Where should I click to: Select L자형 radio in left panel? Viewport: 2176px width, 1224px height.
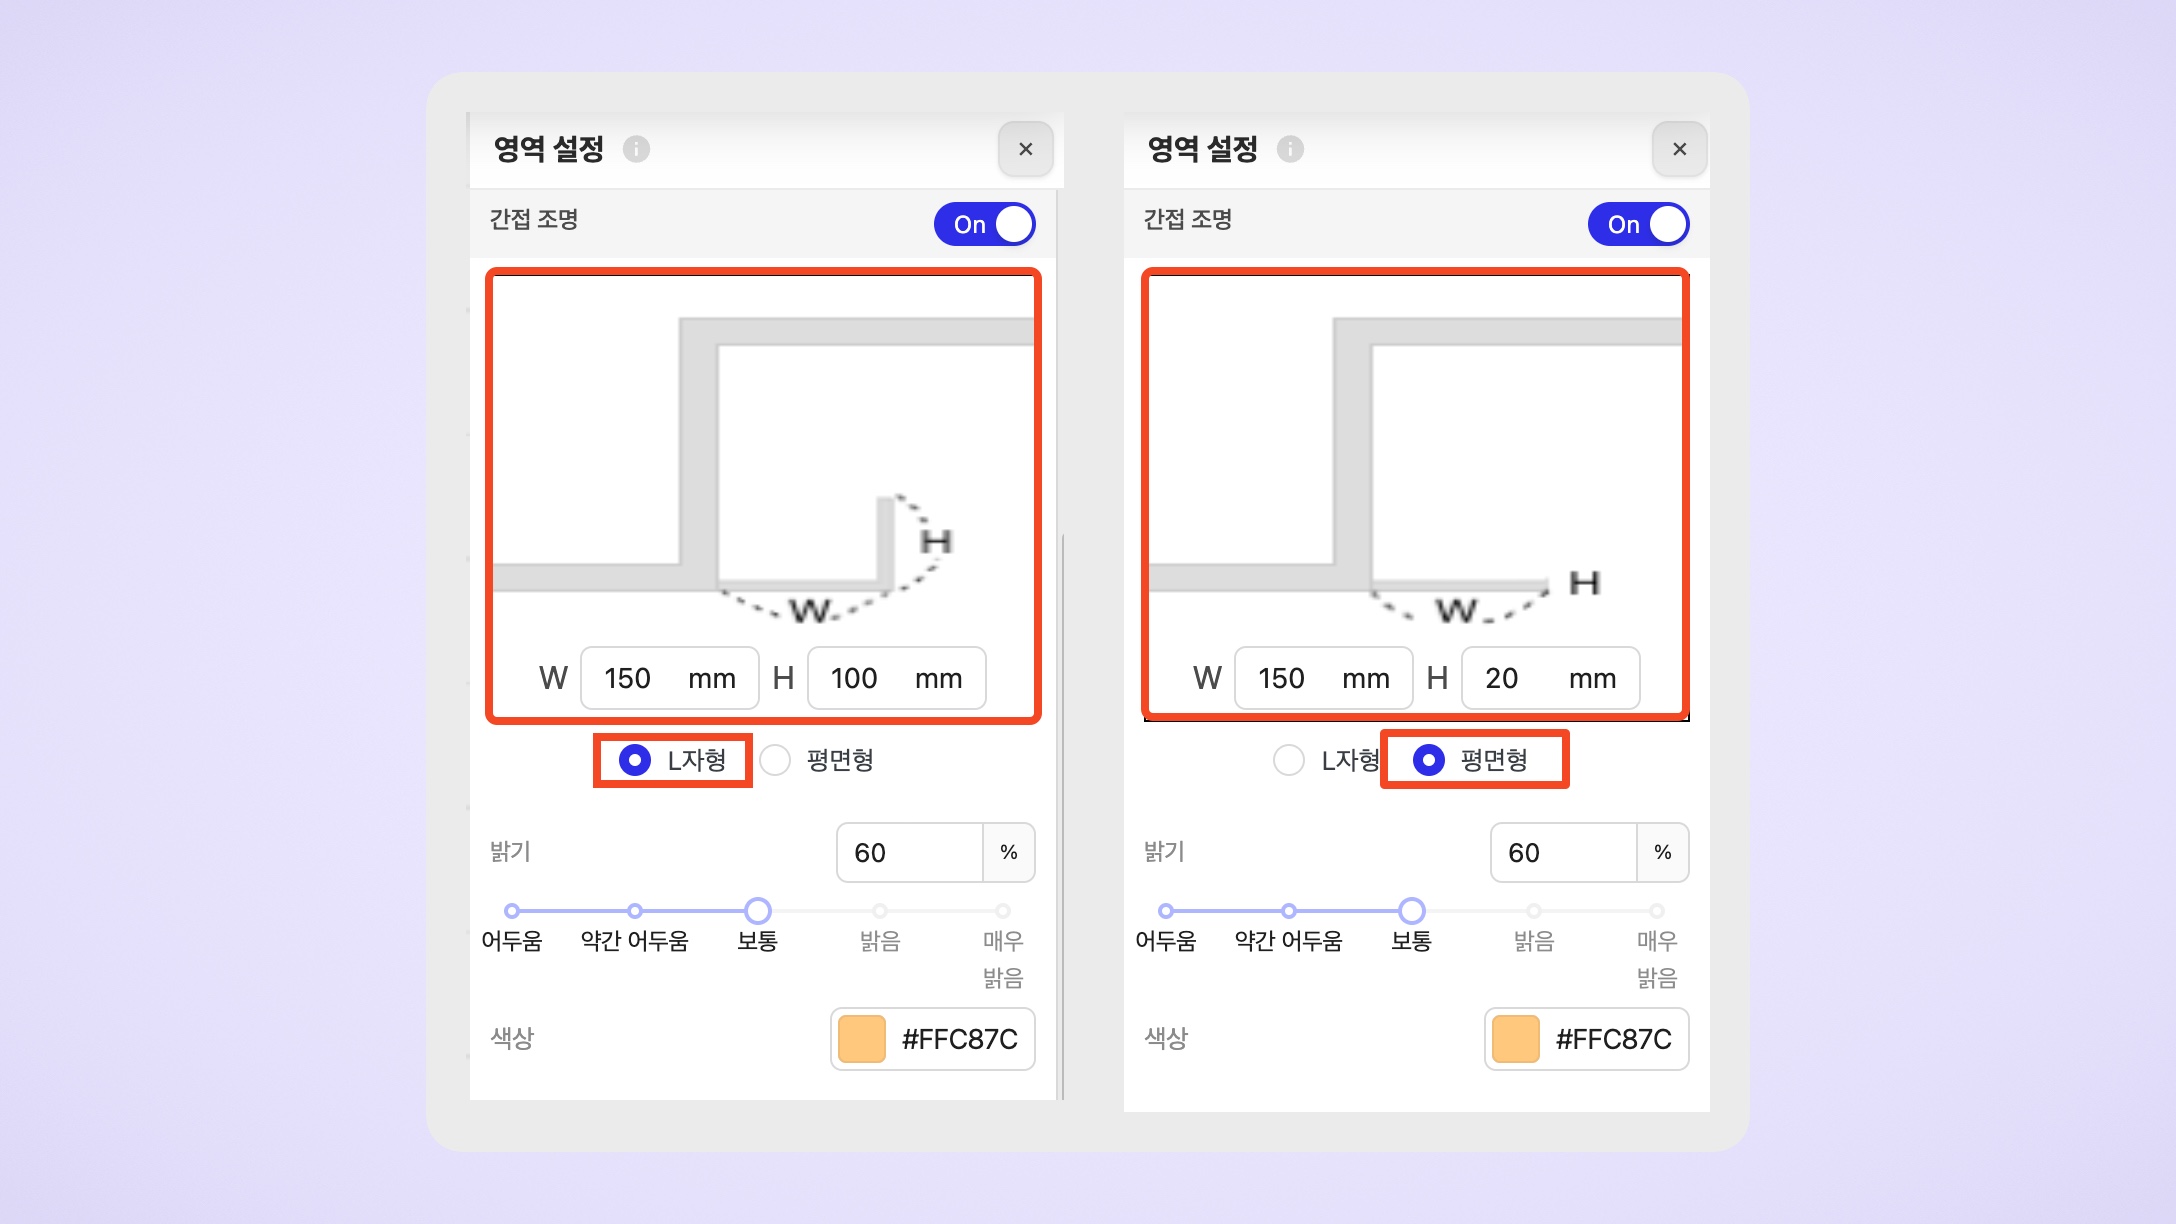click(x=635, y=760)
